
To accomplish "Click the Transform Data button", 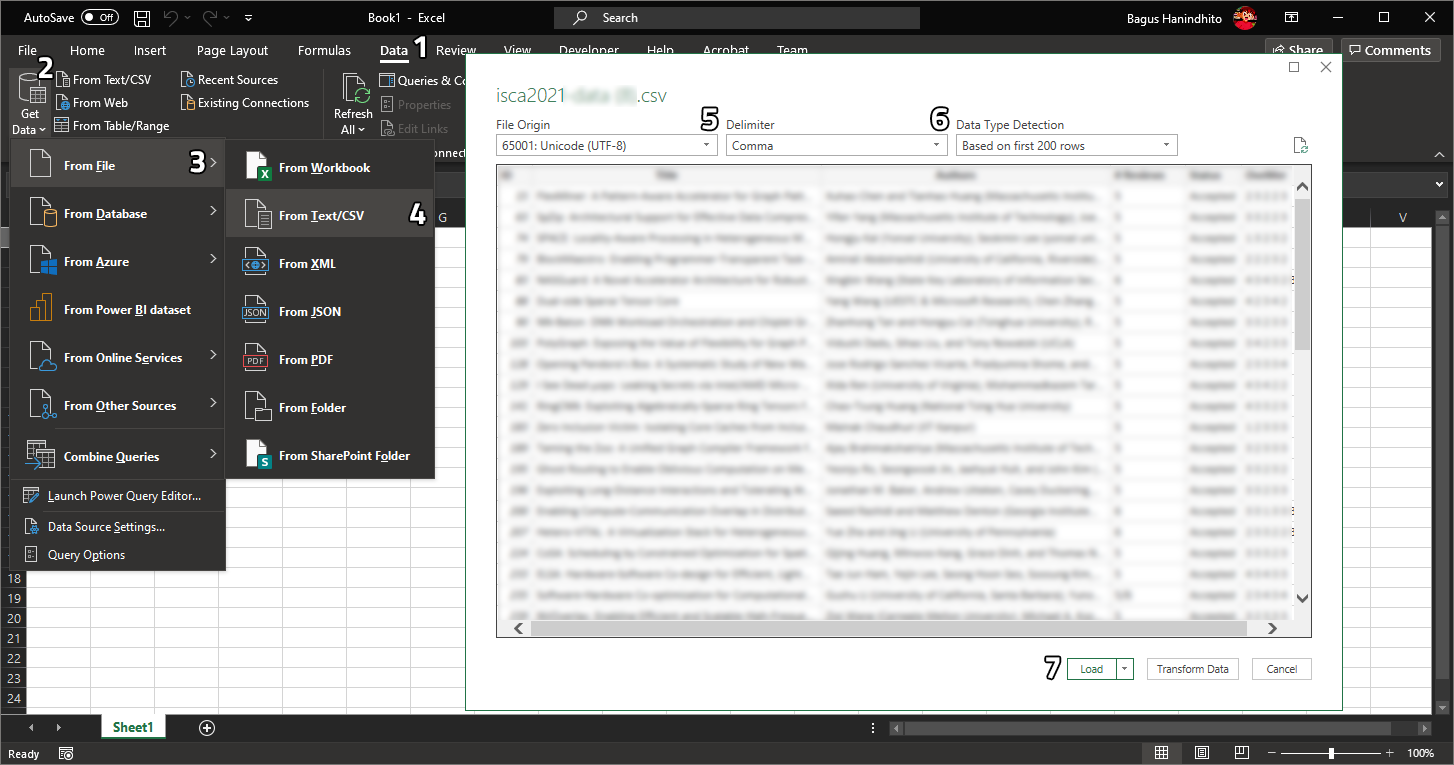I will 1193,669.
